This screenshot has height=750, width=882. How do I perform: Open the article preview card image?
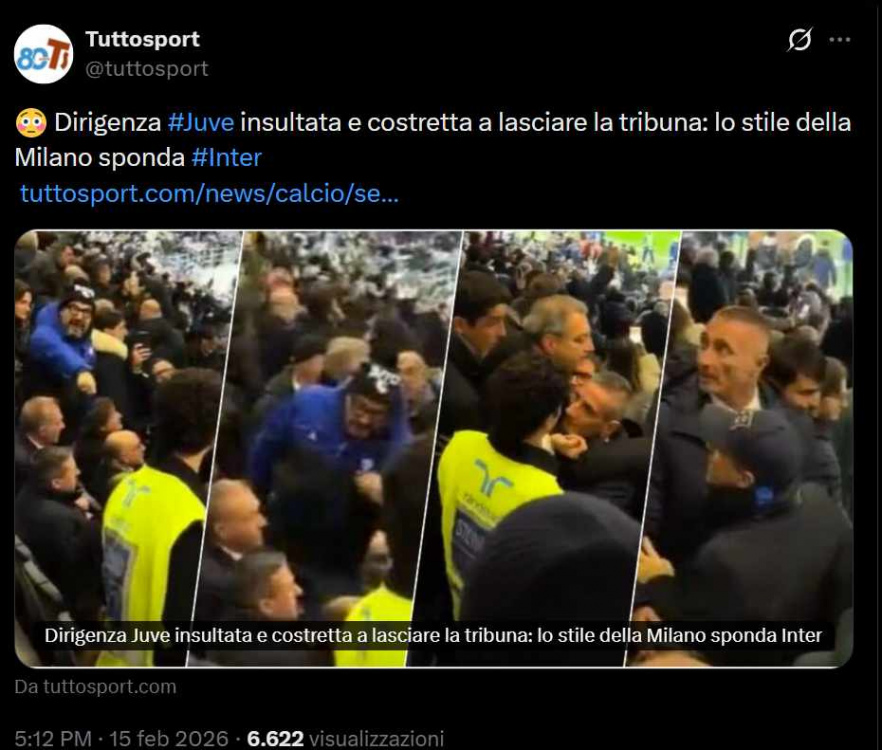coord(434,448)
